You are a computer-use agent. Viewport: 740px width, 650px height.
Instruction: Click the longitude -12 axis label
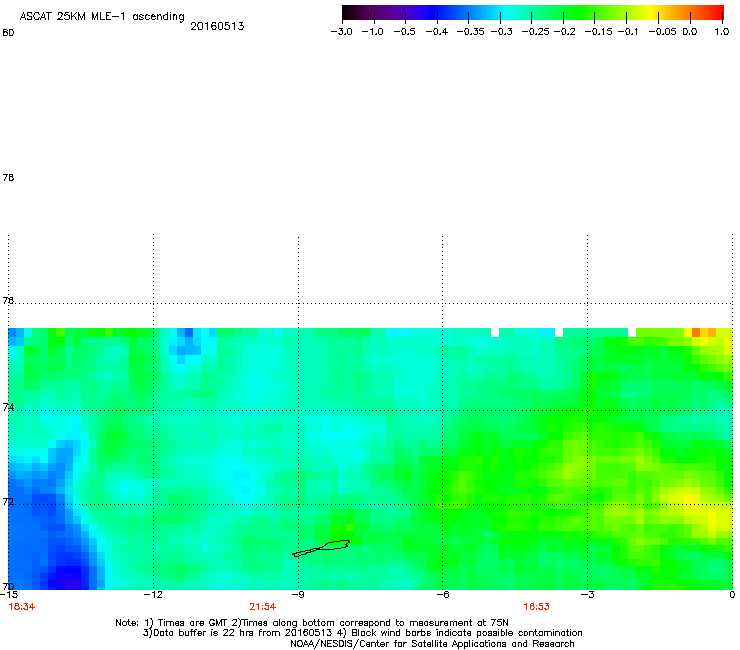point(153,594)
